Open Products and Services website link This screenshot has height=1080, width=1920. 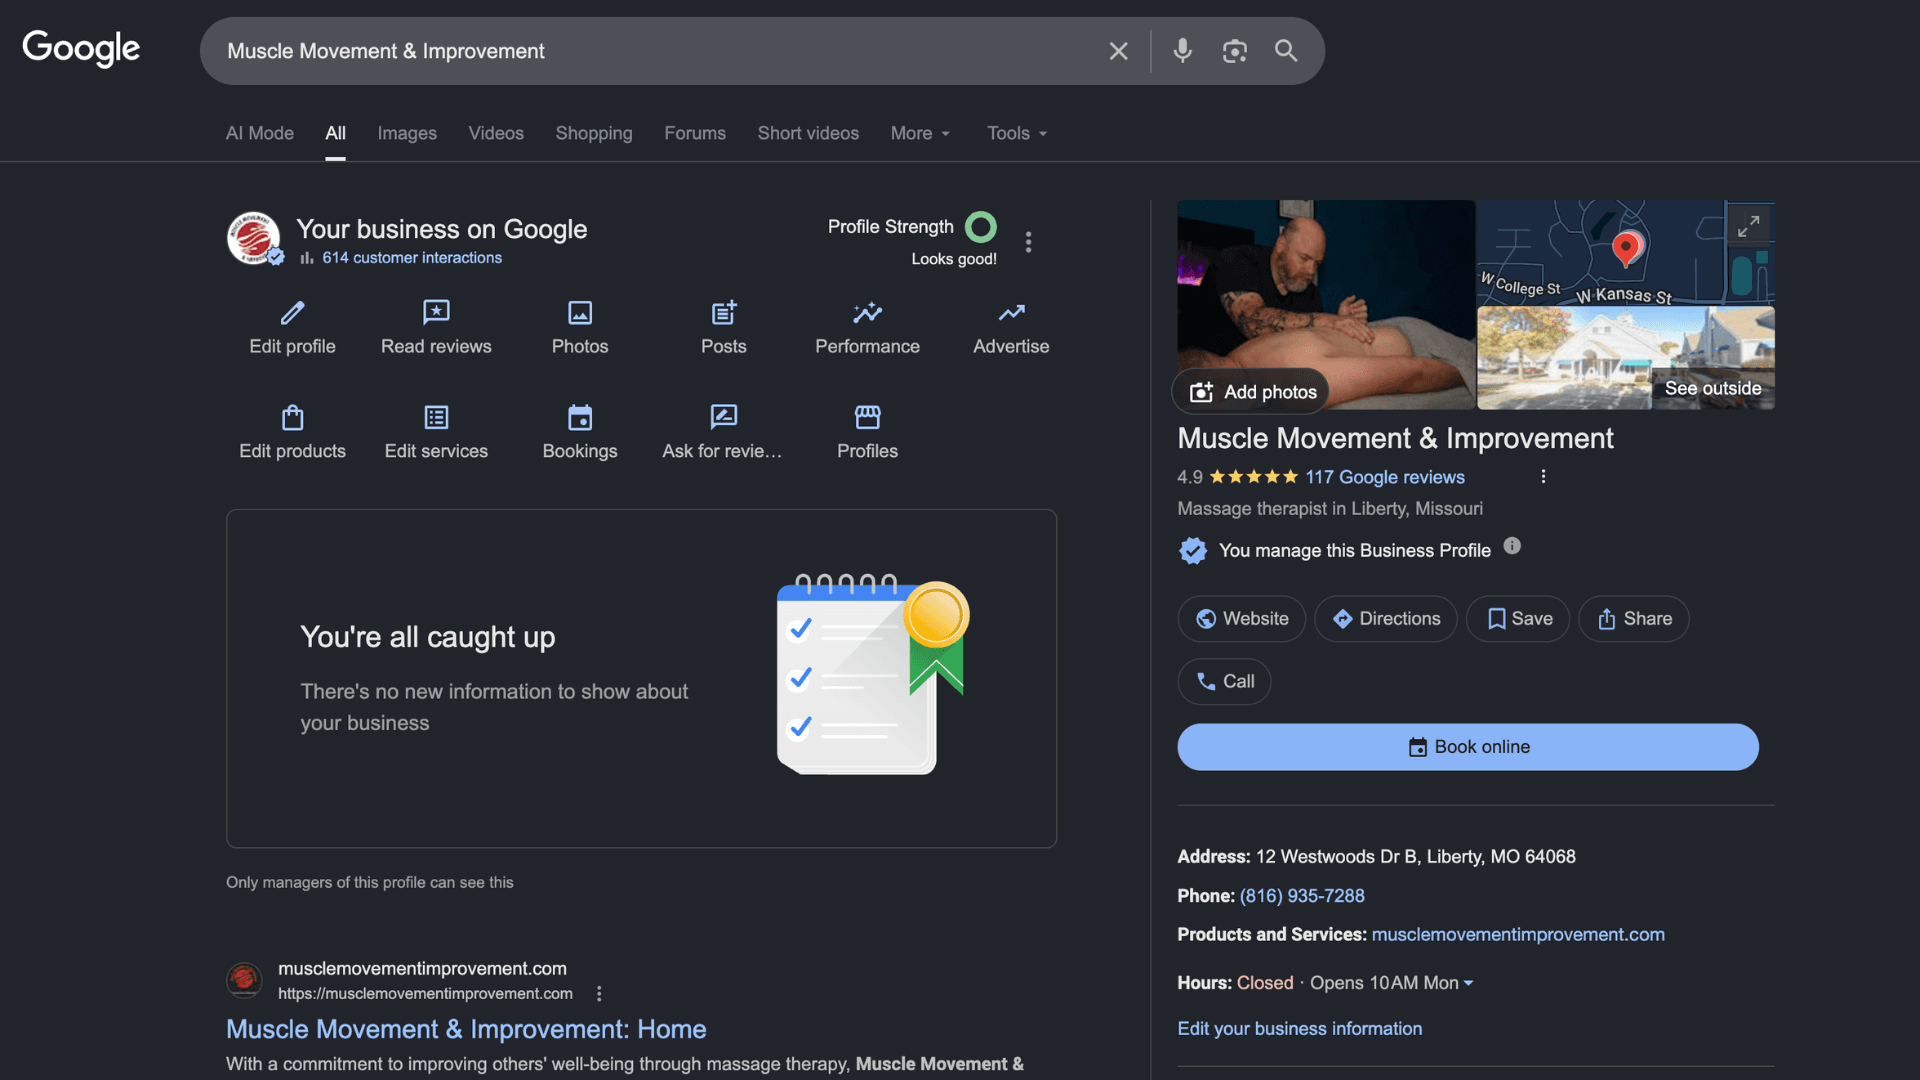(1518, 934)
